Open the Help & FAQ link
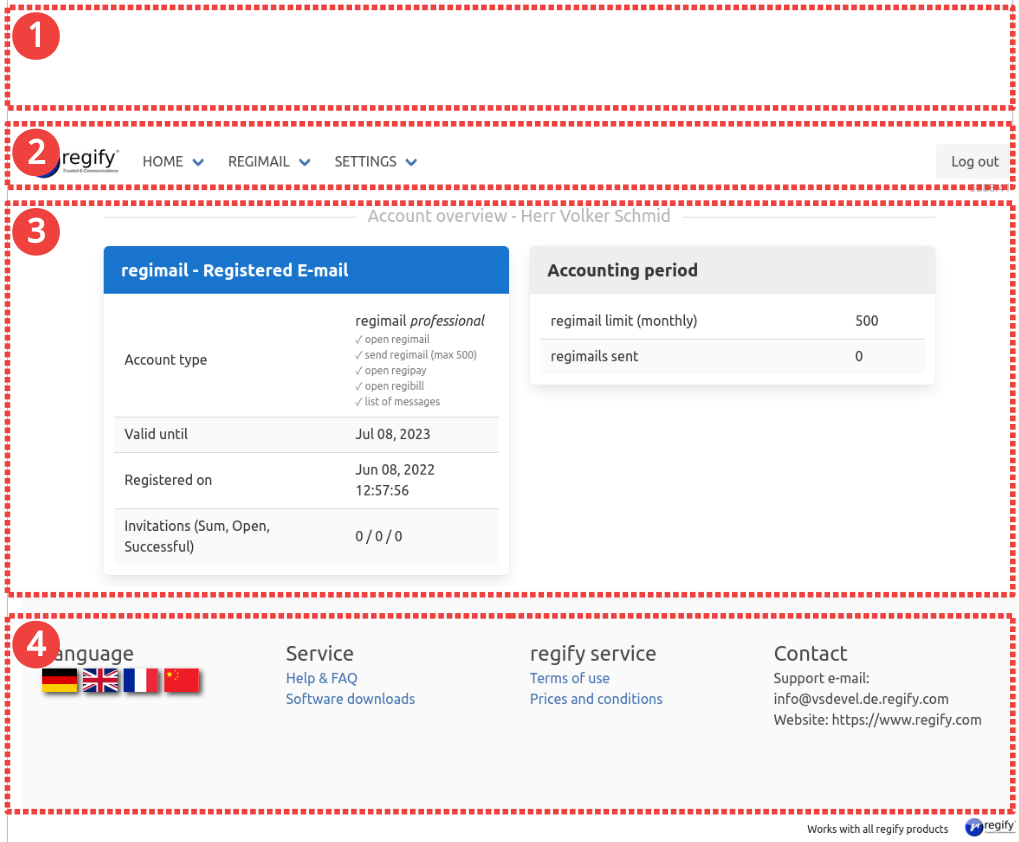This screenshot has width=1019, height=842. (x=322, y=678)
